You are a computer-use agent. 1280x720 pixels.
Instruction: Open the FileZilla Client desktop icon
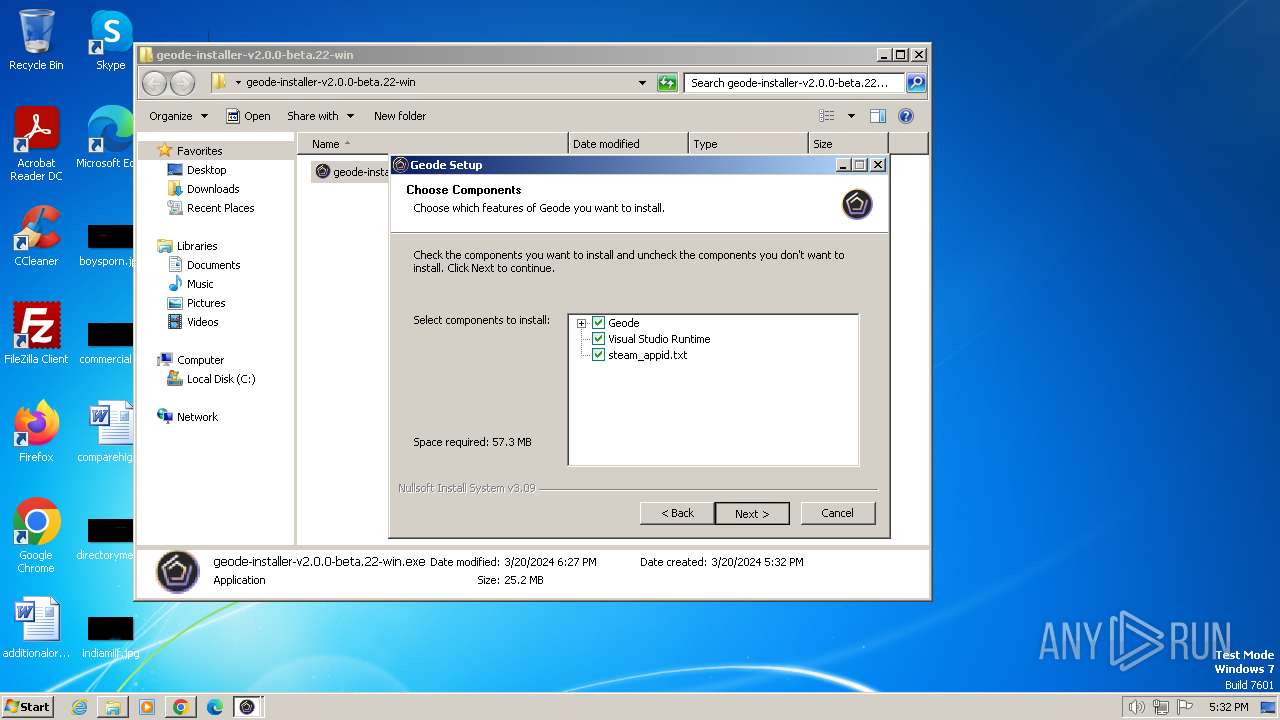(36, 334)
